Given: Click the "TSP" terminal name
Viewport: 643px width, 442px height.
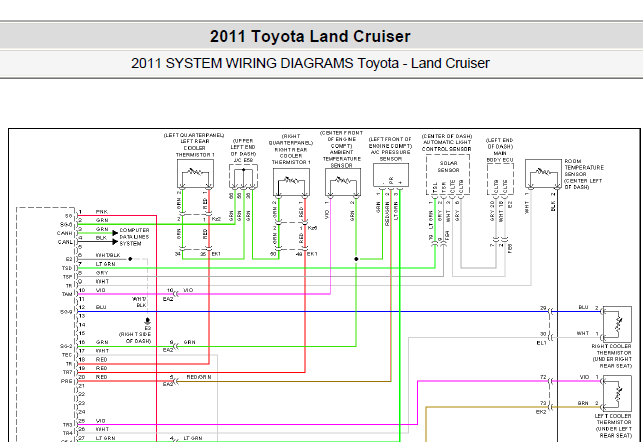Looking at the screenshot, I should [x=68, y=277].
